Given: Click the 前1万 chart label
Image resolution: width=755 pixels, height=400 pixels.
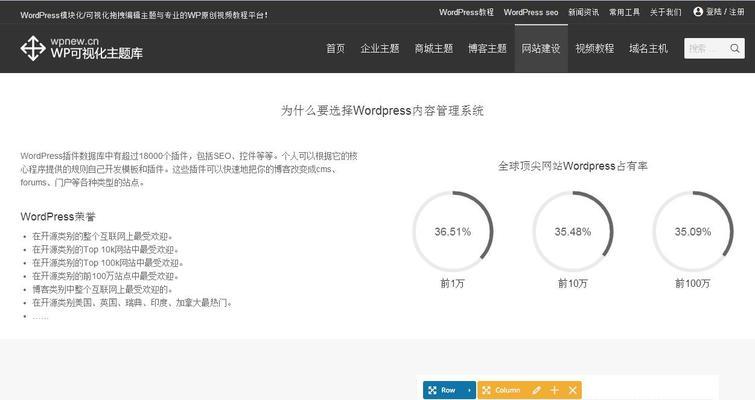Looking at the screenshot, I should coord(452,284).
